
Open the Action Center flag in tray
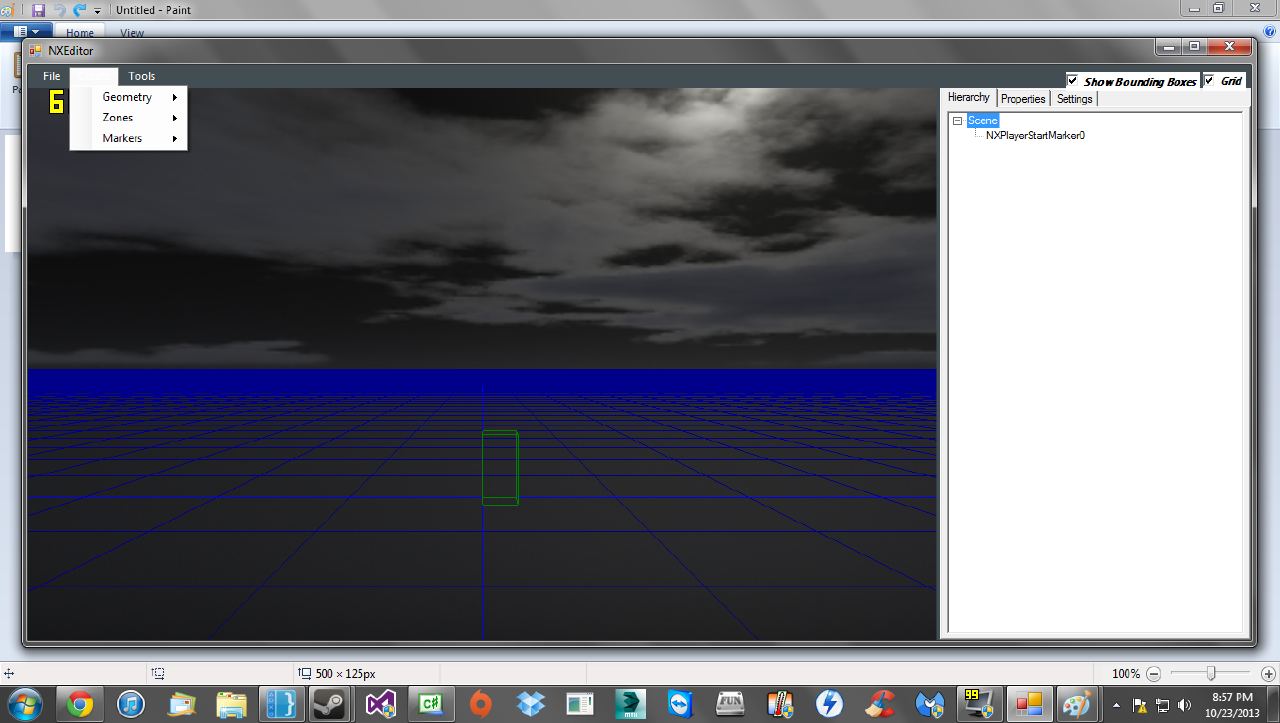pyautogui.click(x=1140, y=705)
